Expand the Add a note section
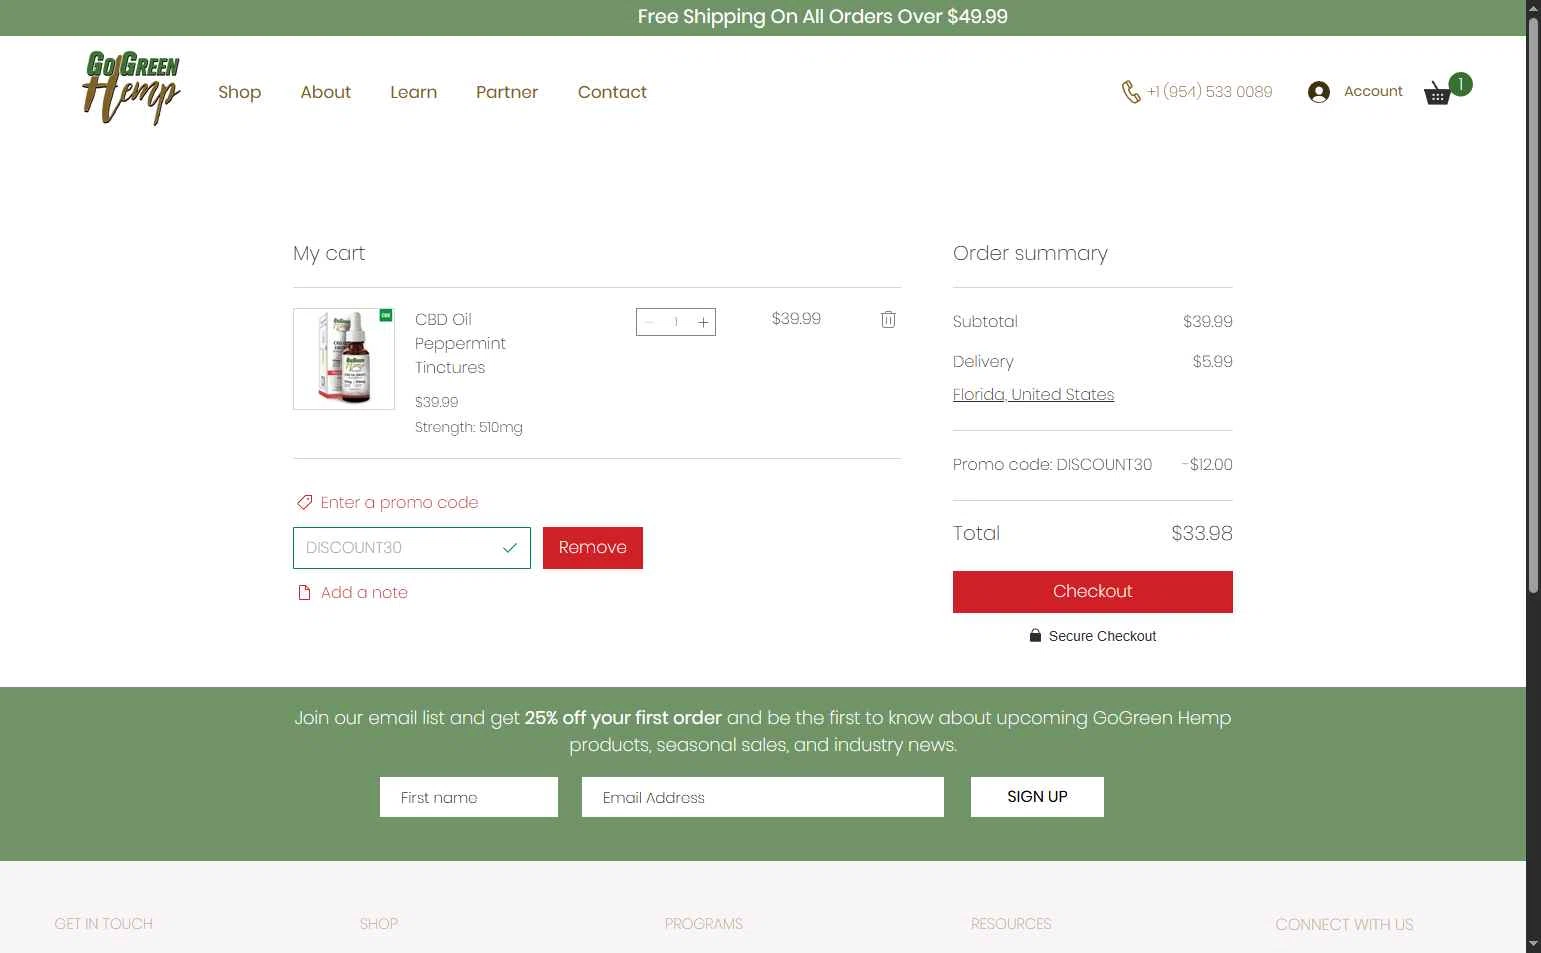This screenshot has width=1541, height=953. pyautogui.click(x=364, y=592)
